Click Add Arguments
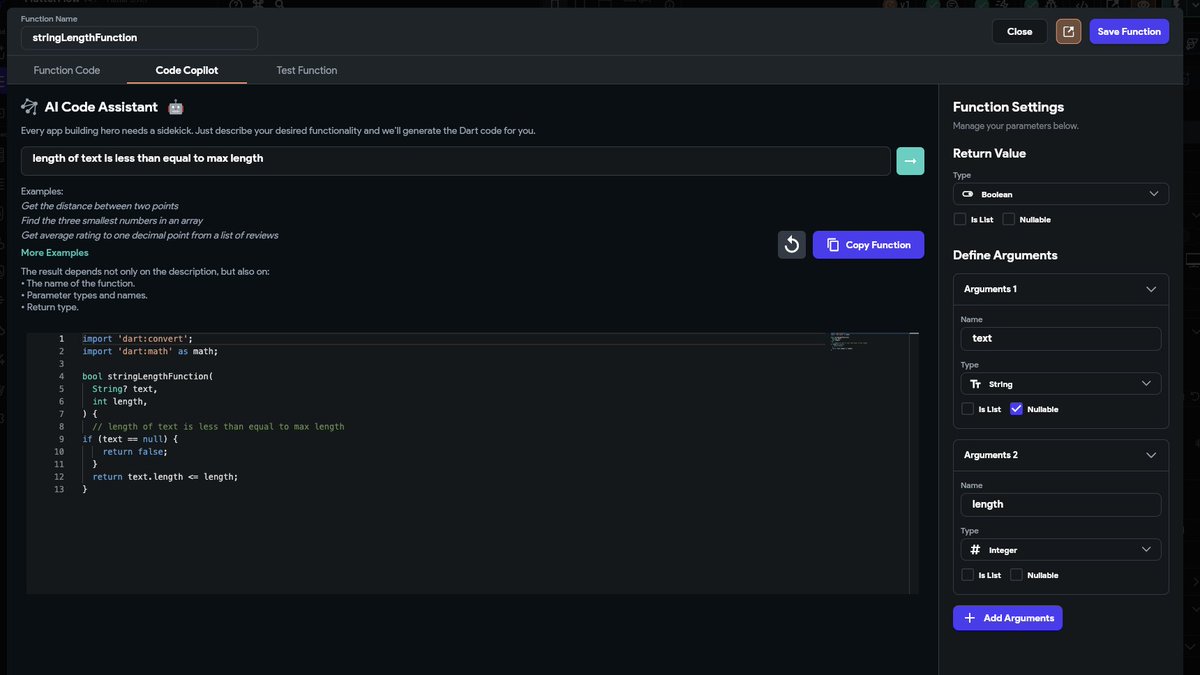 point(1007,618)
